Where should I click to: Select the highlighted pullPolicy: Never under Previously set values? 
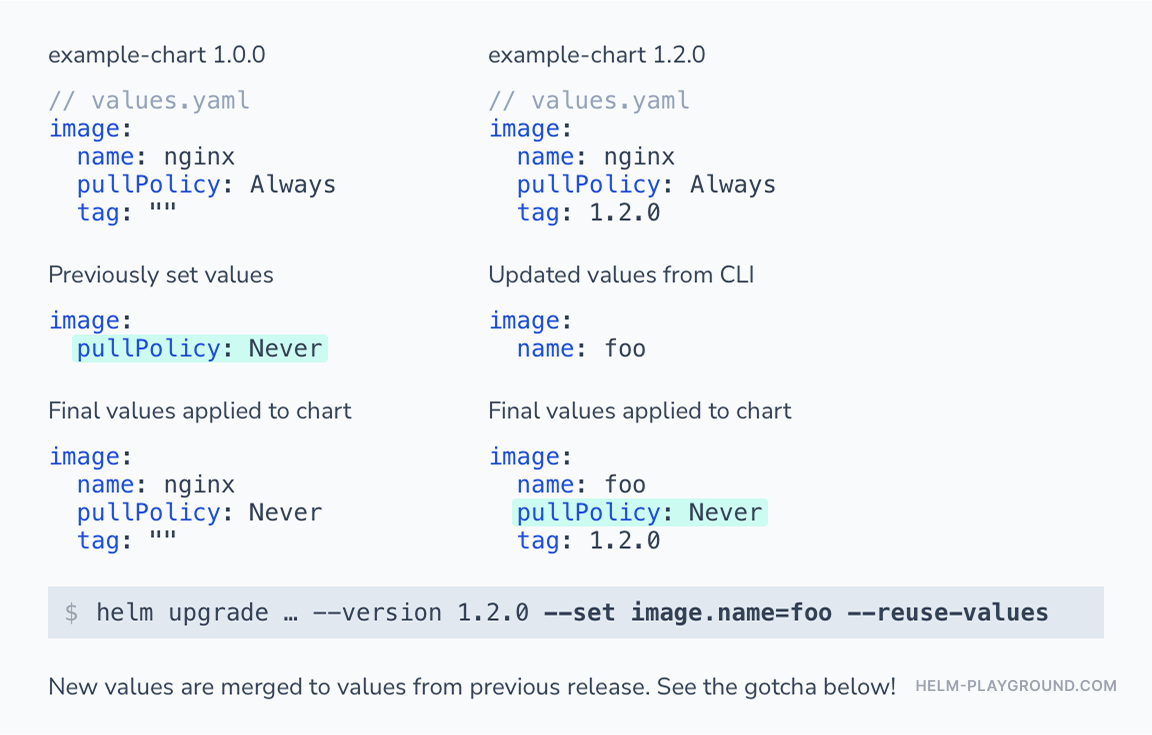[200, 348]
